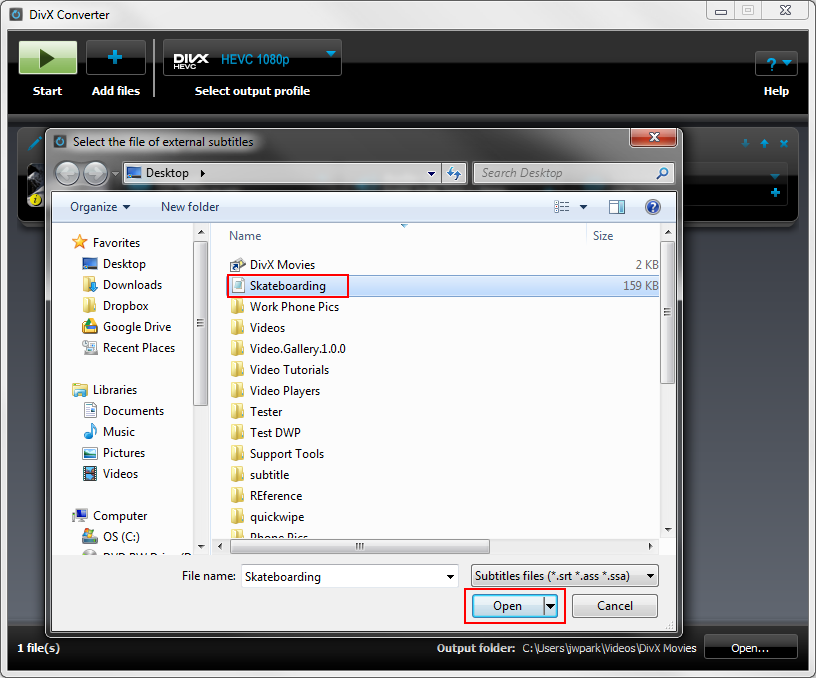Click the search magnifier in Search Desktop

663,172
